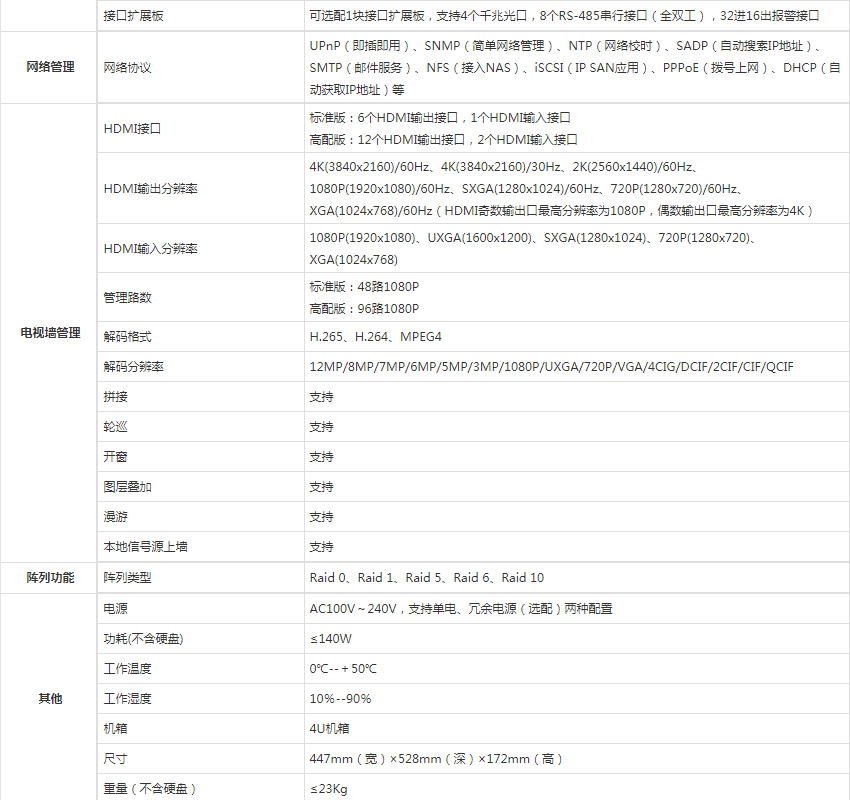The height and width of the screenshot is (800, 850).
Task: Click the 447mm dimensions value text
Action: click(x=436, y=759)
